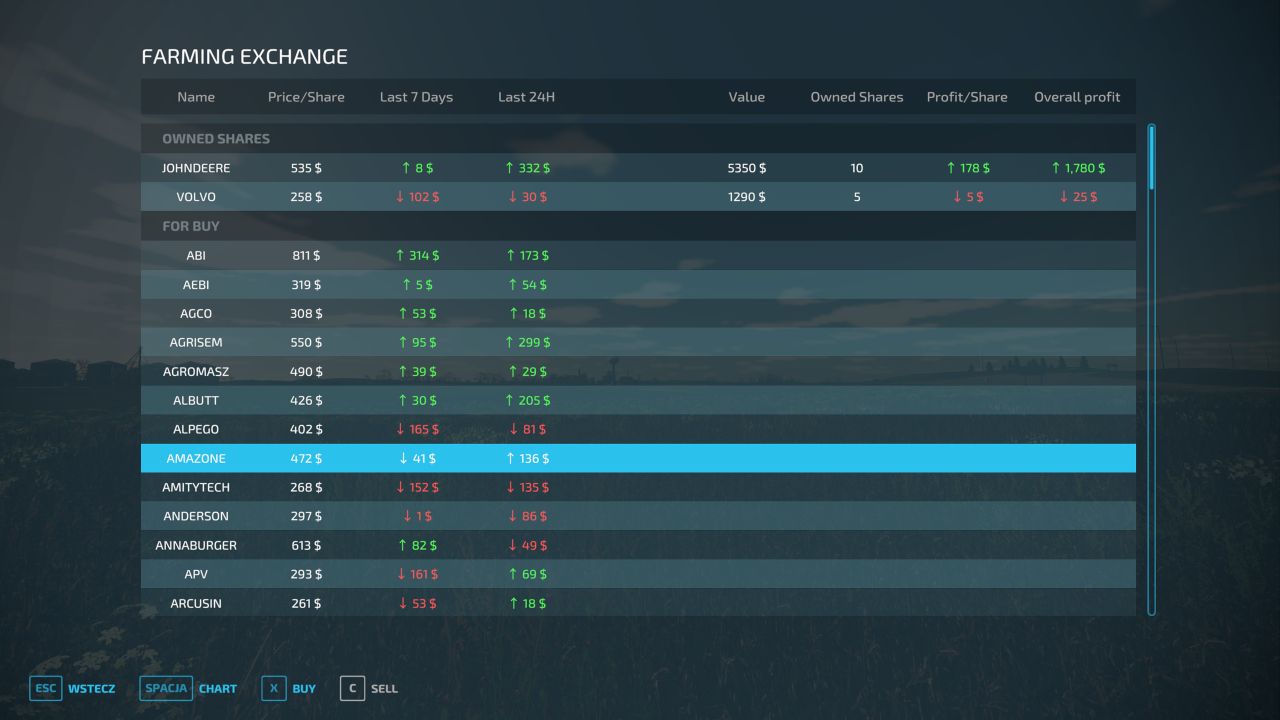
Task: Select the ABI stock row
Action: point(638,255)
